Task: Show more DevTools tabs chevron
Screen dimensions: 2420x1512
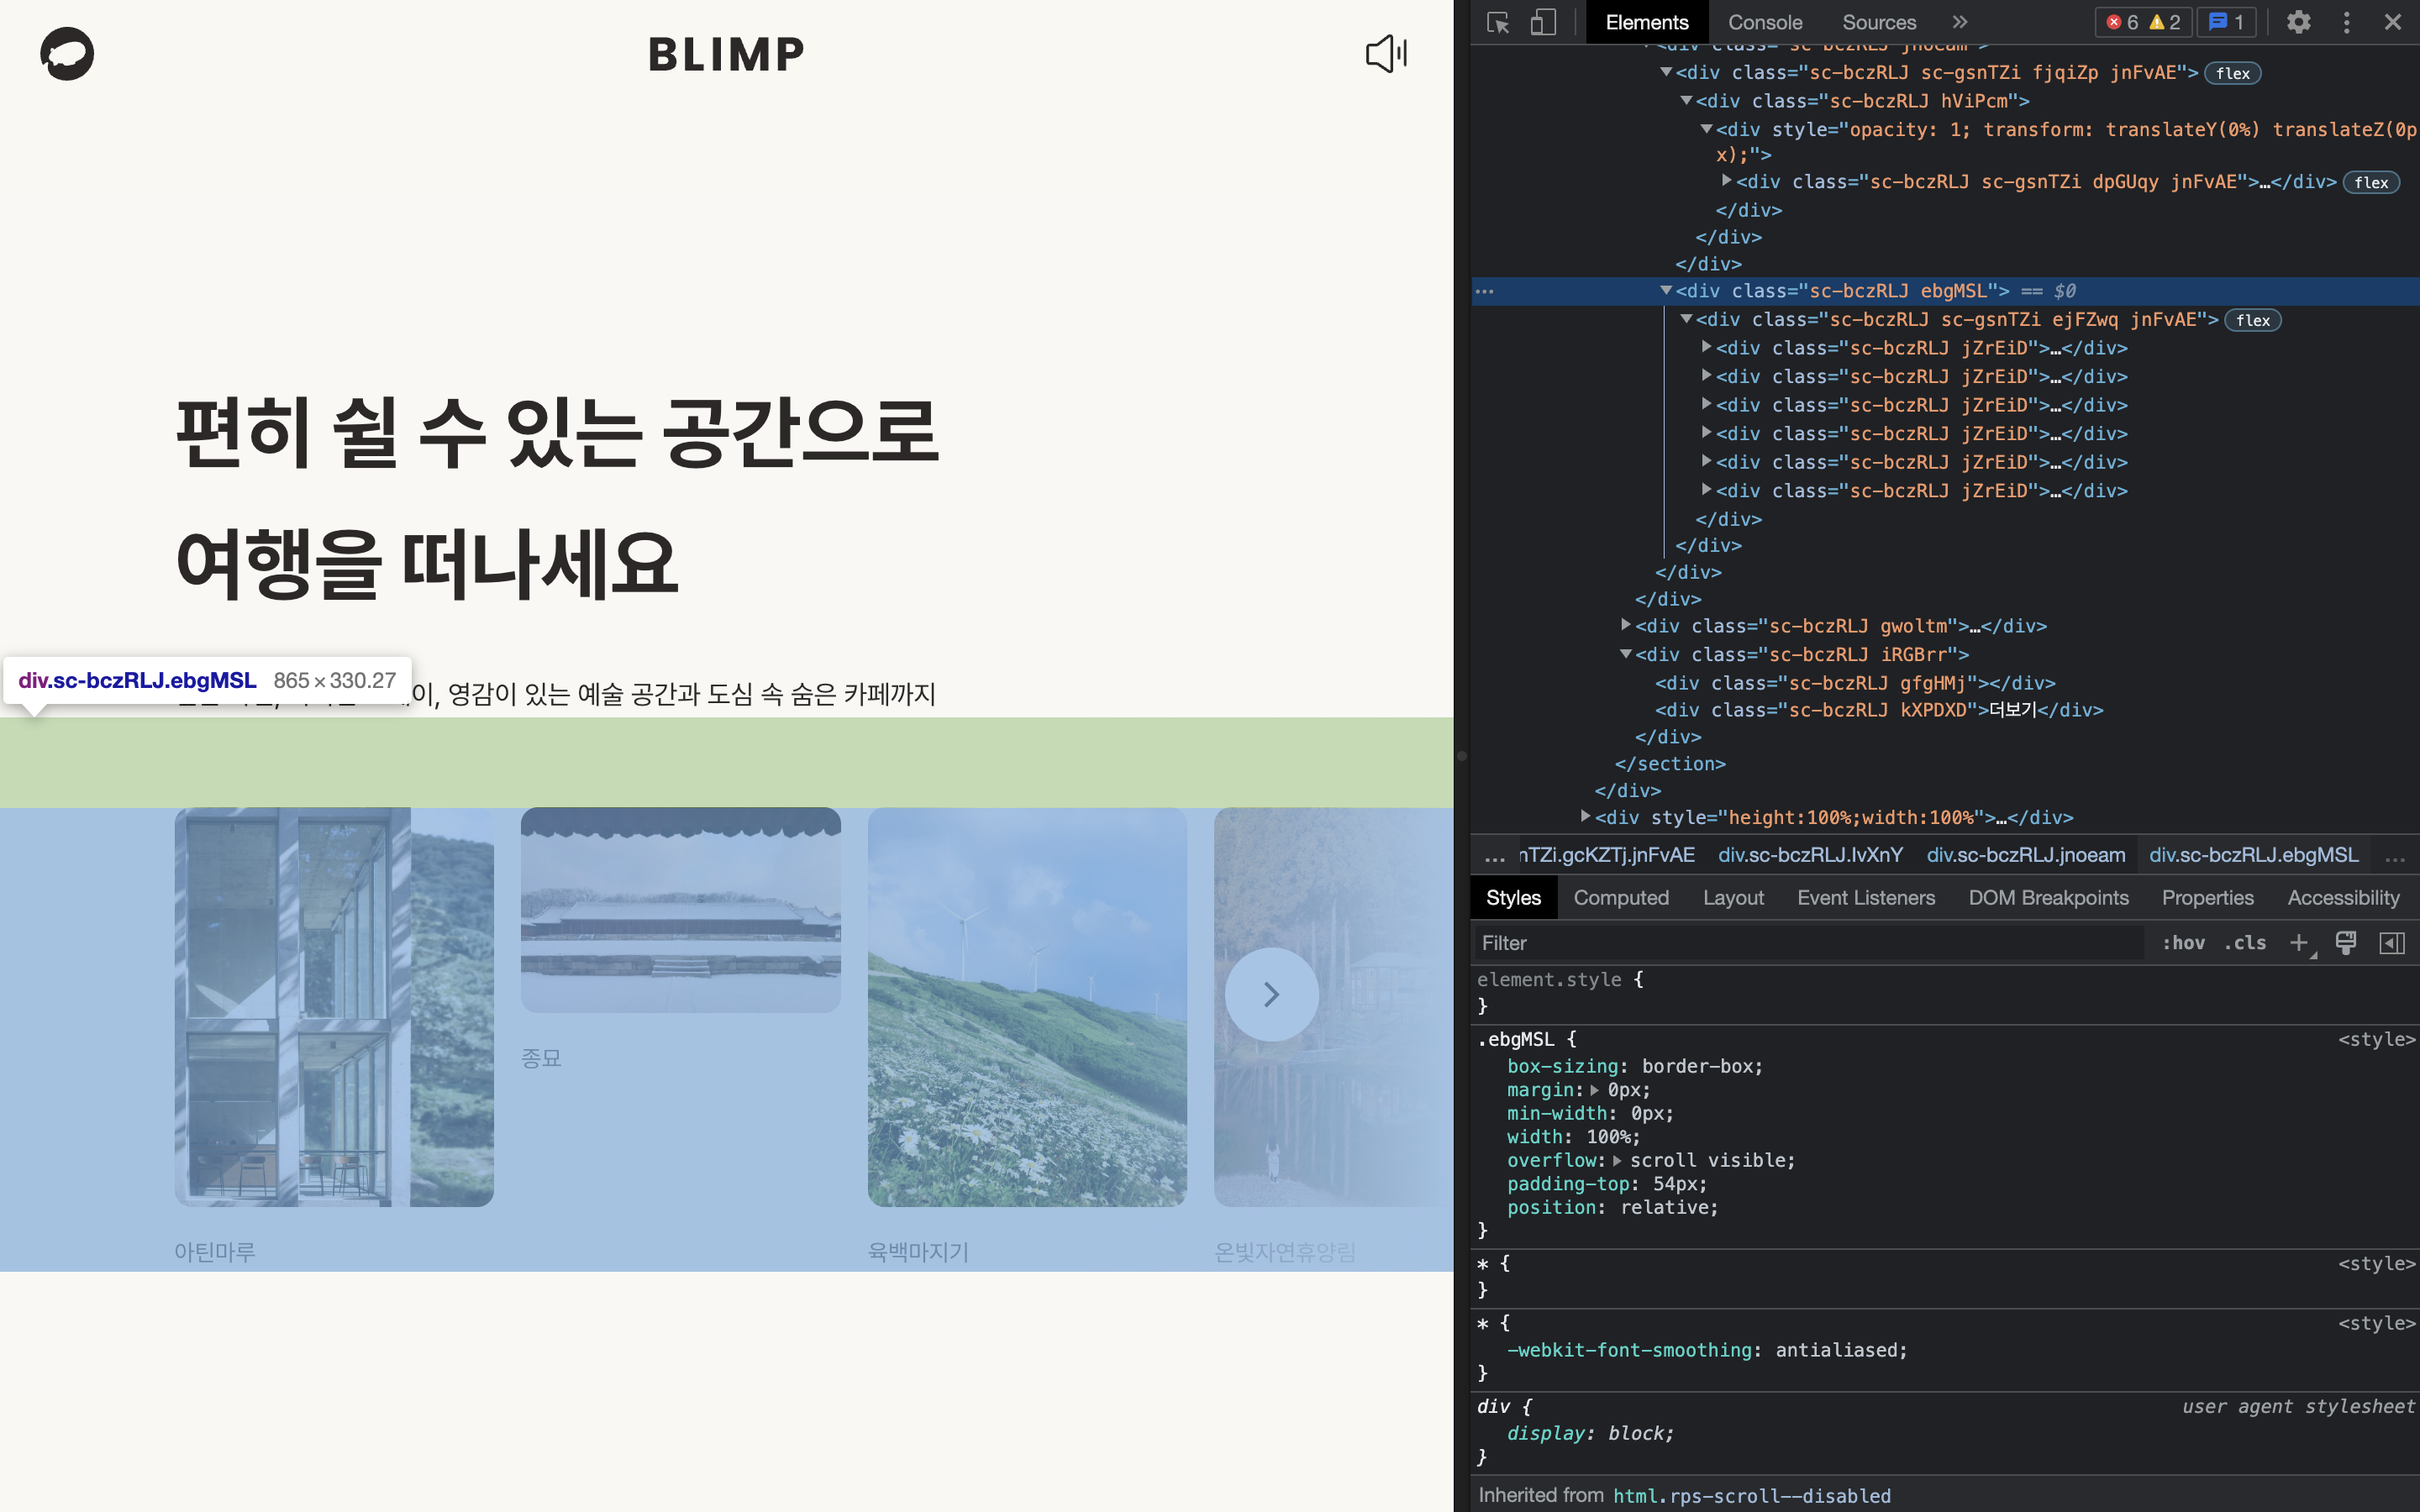Action: [x=1960, y=22]
